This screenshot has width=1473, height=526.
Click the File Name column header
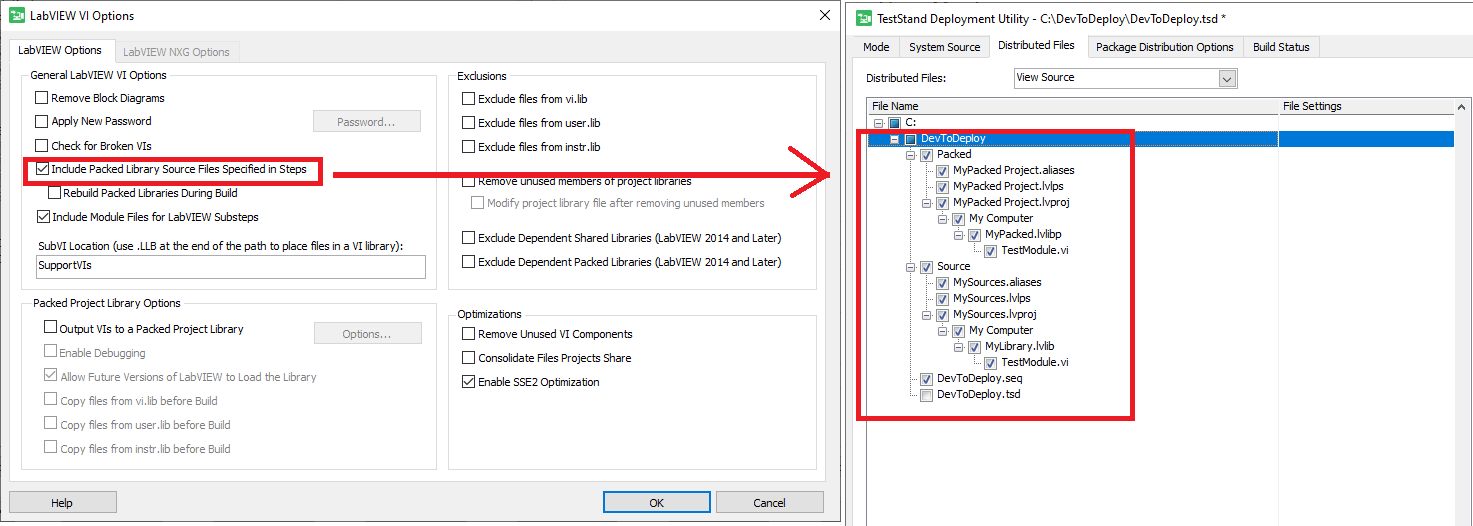[x=1073, y=106]
